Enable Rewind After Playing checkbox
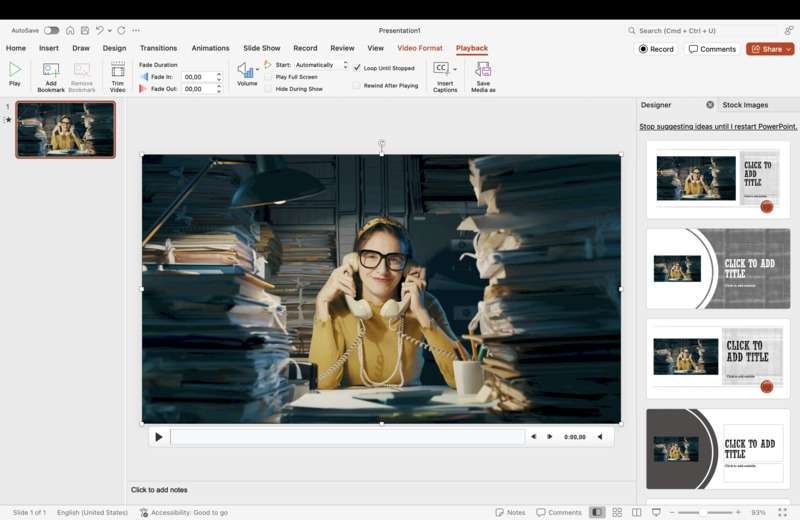The width and height of the screenshot is (800, 520). 357,86
